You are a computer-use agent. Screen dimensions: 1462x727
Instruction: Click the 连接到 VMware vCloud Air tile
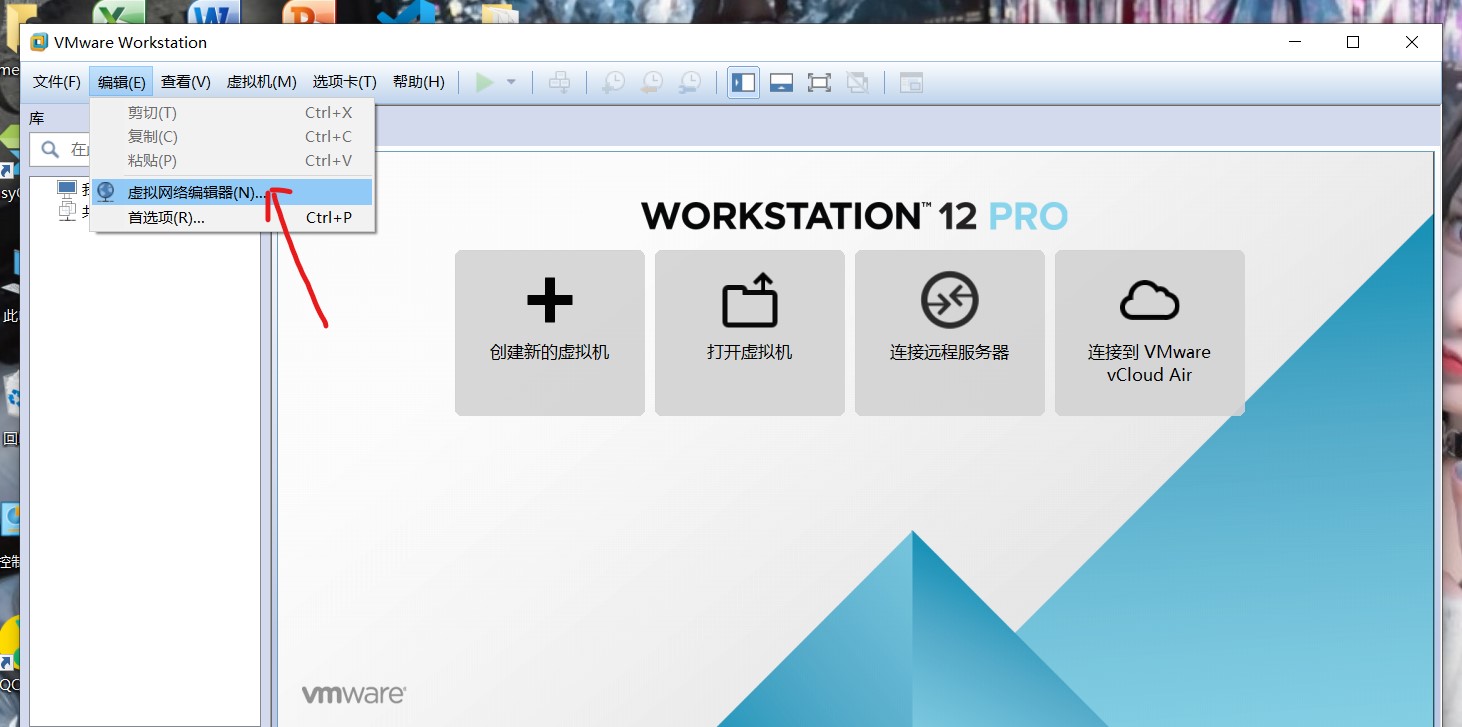click(1150, 332)
